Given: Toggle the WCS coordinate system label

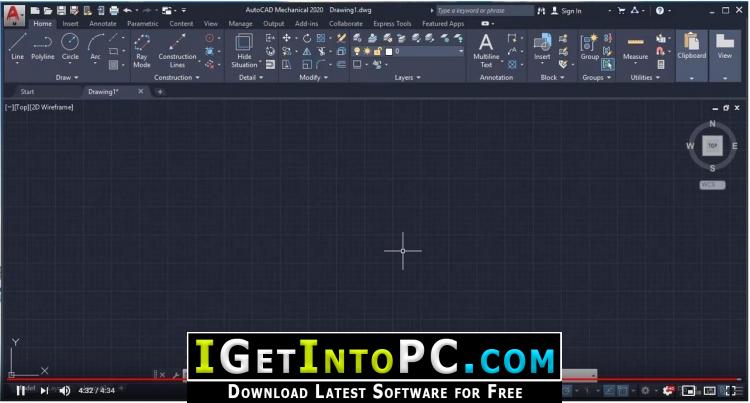Looking at the screenshot, I should [x=712, y=185].
